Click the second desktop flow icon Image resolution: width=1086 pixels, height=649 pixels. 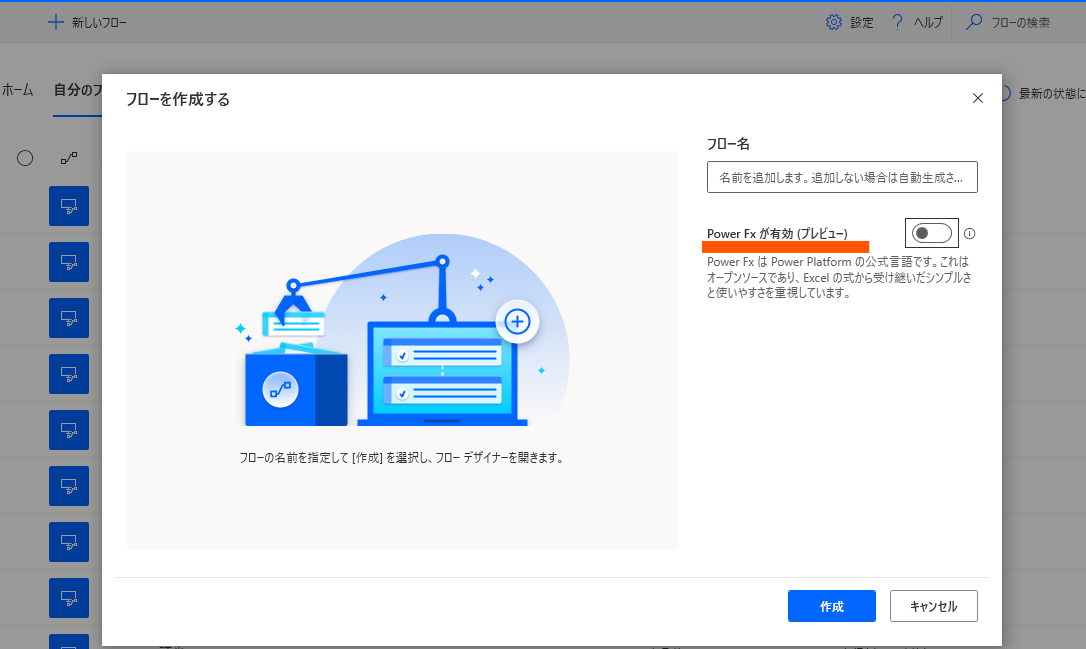pos(69,261)
